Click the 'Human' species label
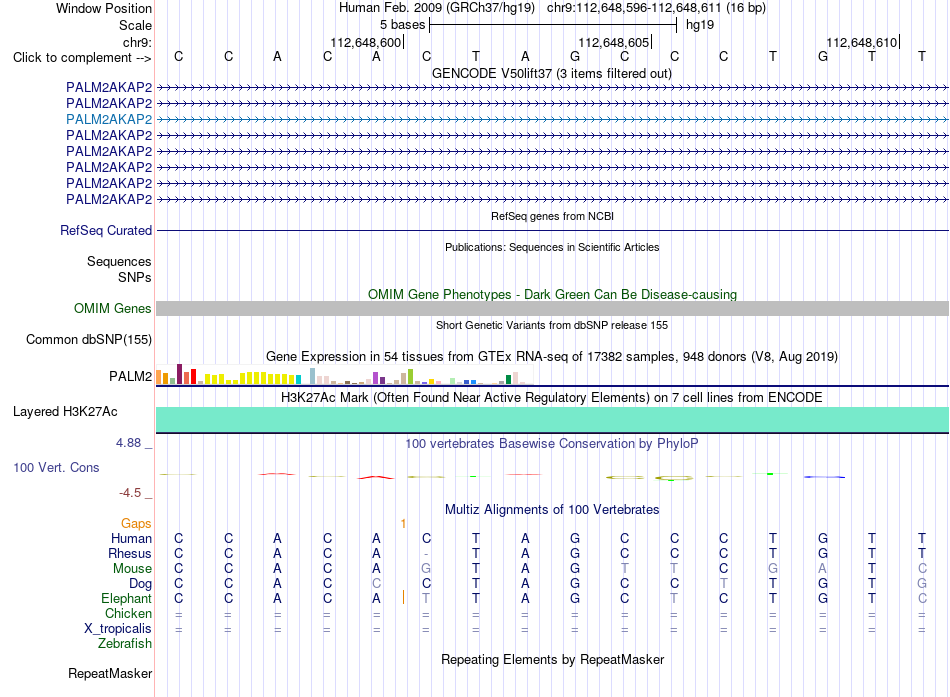950x697 pixels. click(x=131, y=538)
